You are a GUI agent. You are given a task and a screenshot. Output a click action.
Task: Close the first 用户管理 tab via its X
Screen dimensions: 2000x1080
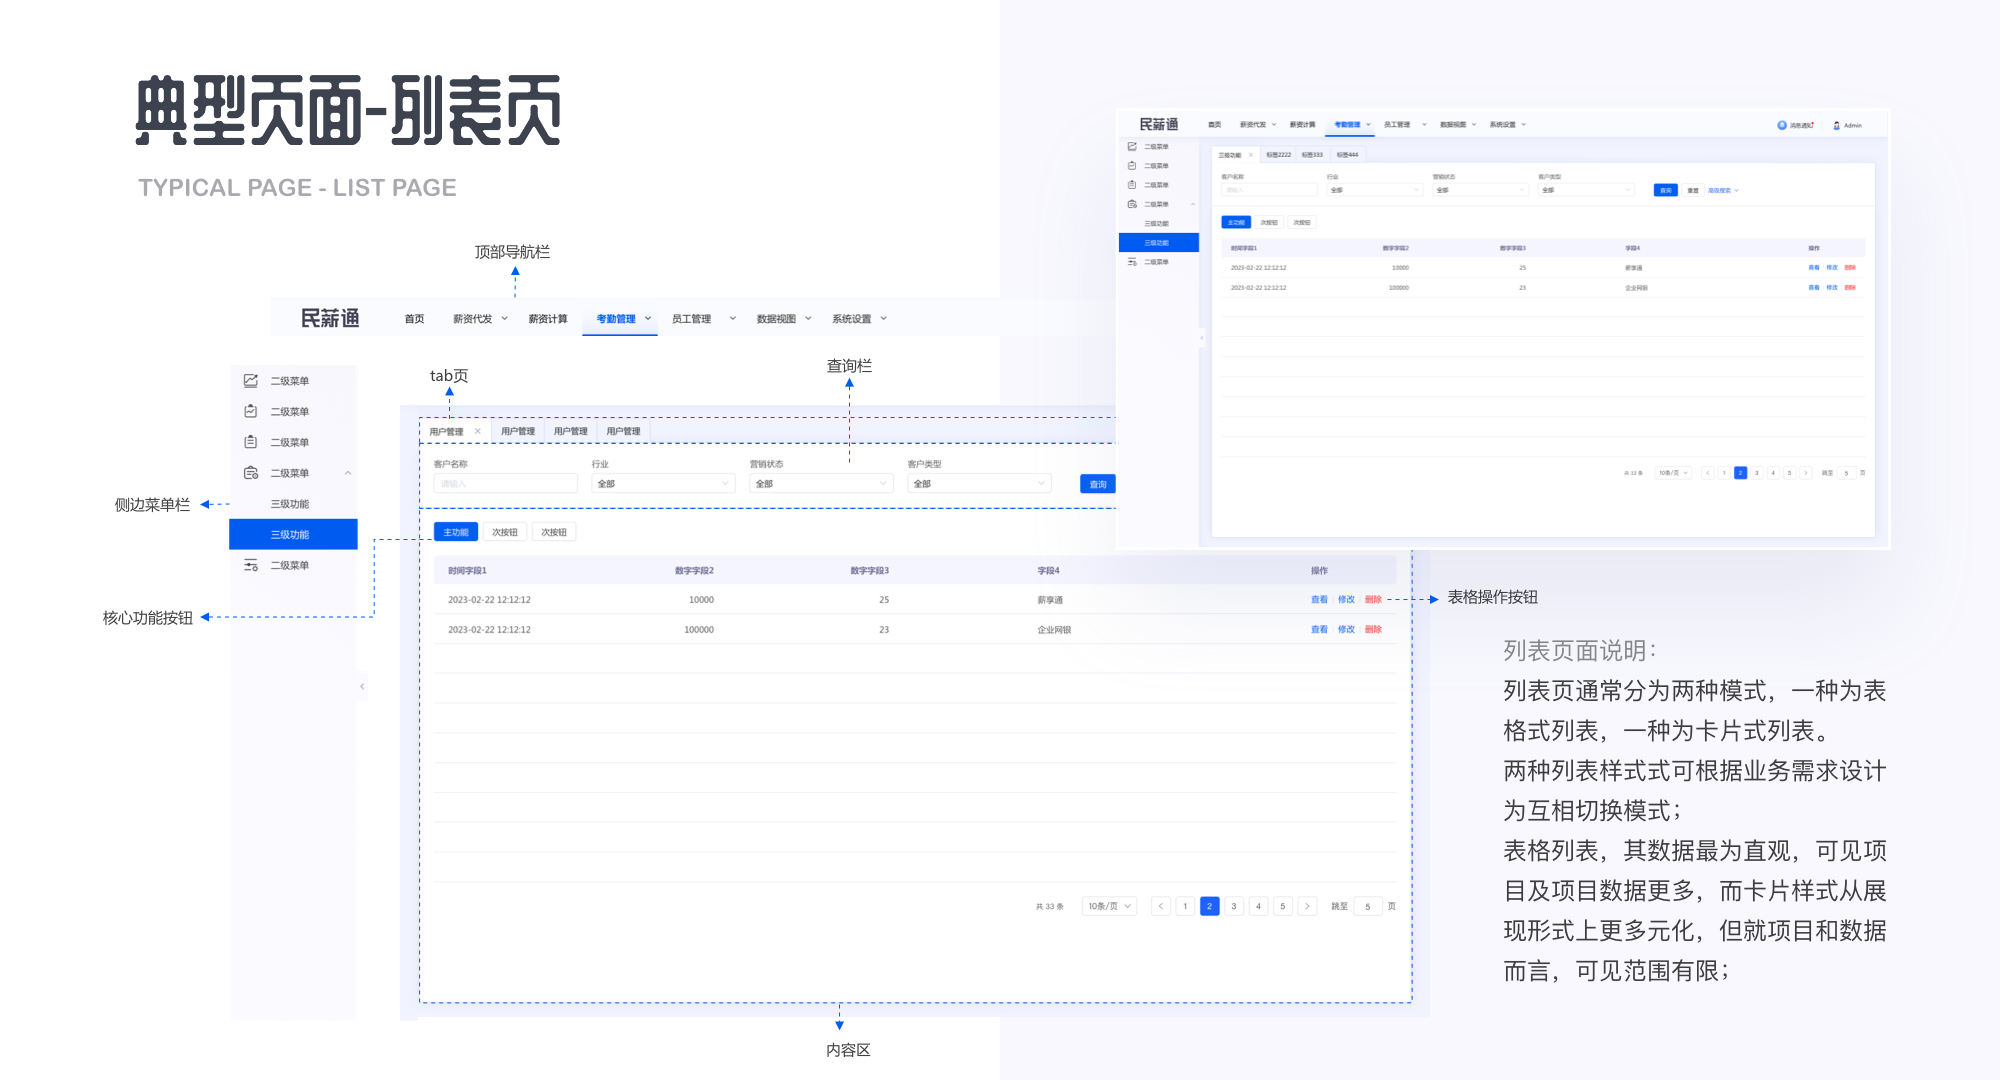coord(478,431)
